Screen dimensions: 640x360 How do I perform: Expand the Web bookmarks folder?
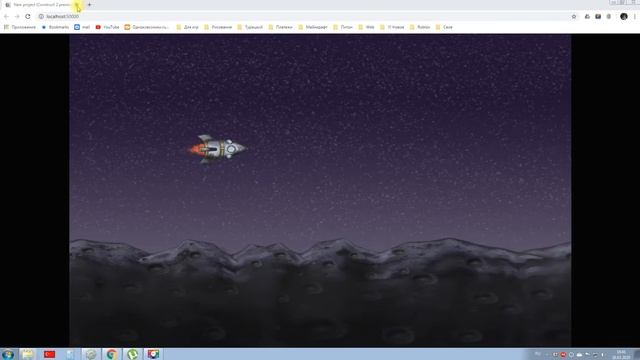366,27
